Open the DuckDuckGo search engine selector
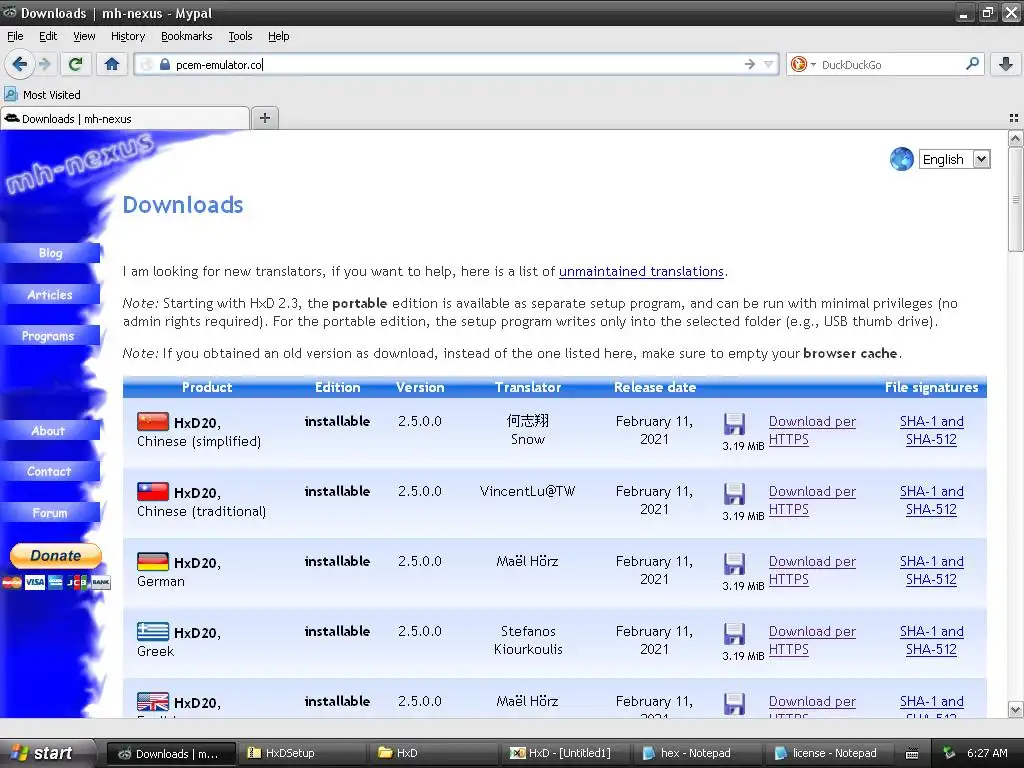The width and height of the screenshot is (1024, 768). (803, 64)
